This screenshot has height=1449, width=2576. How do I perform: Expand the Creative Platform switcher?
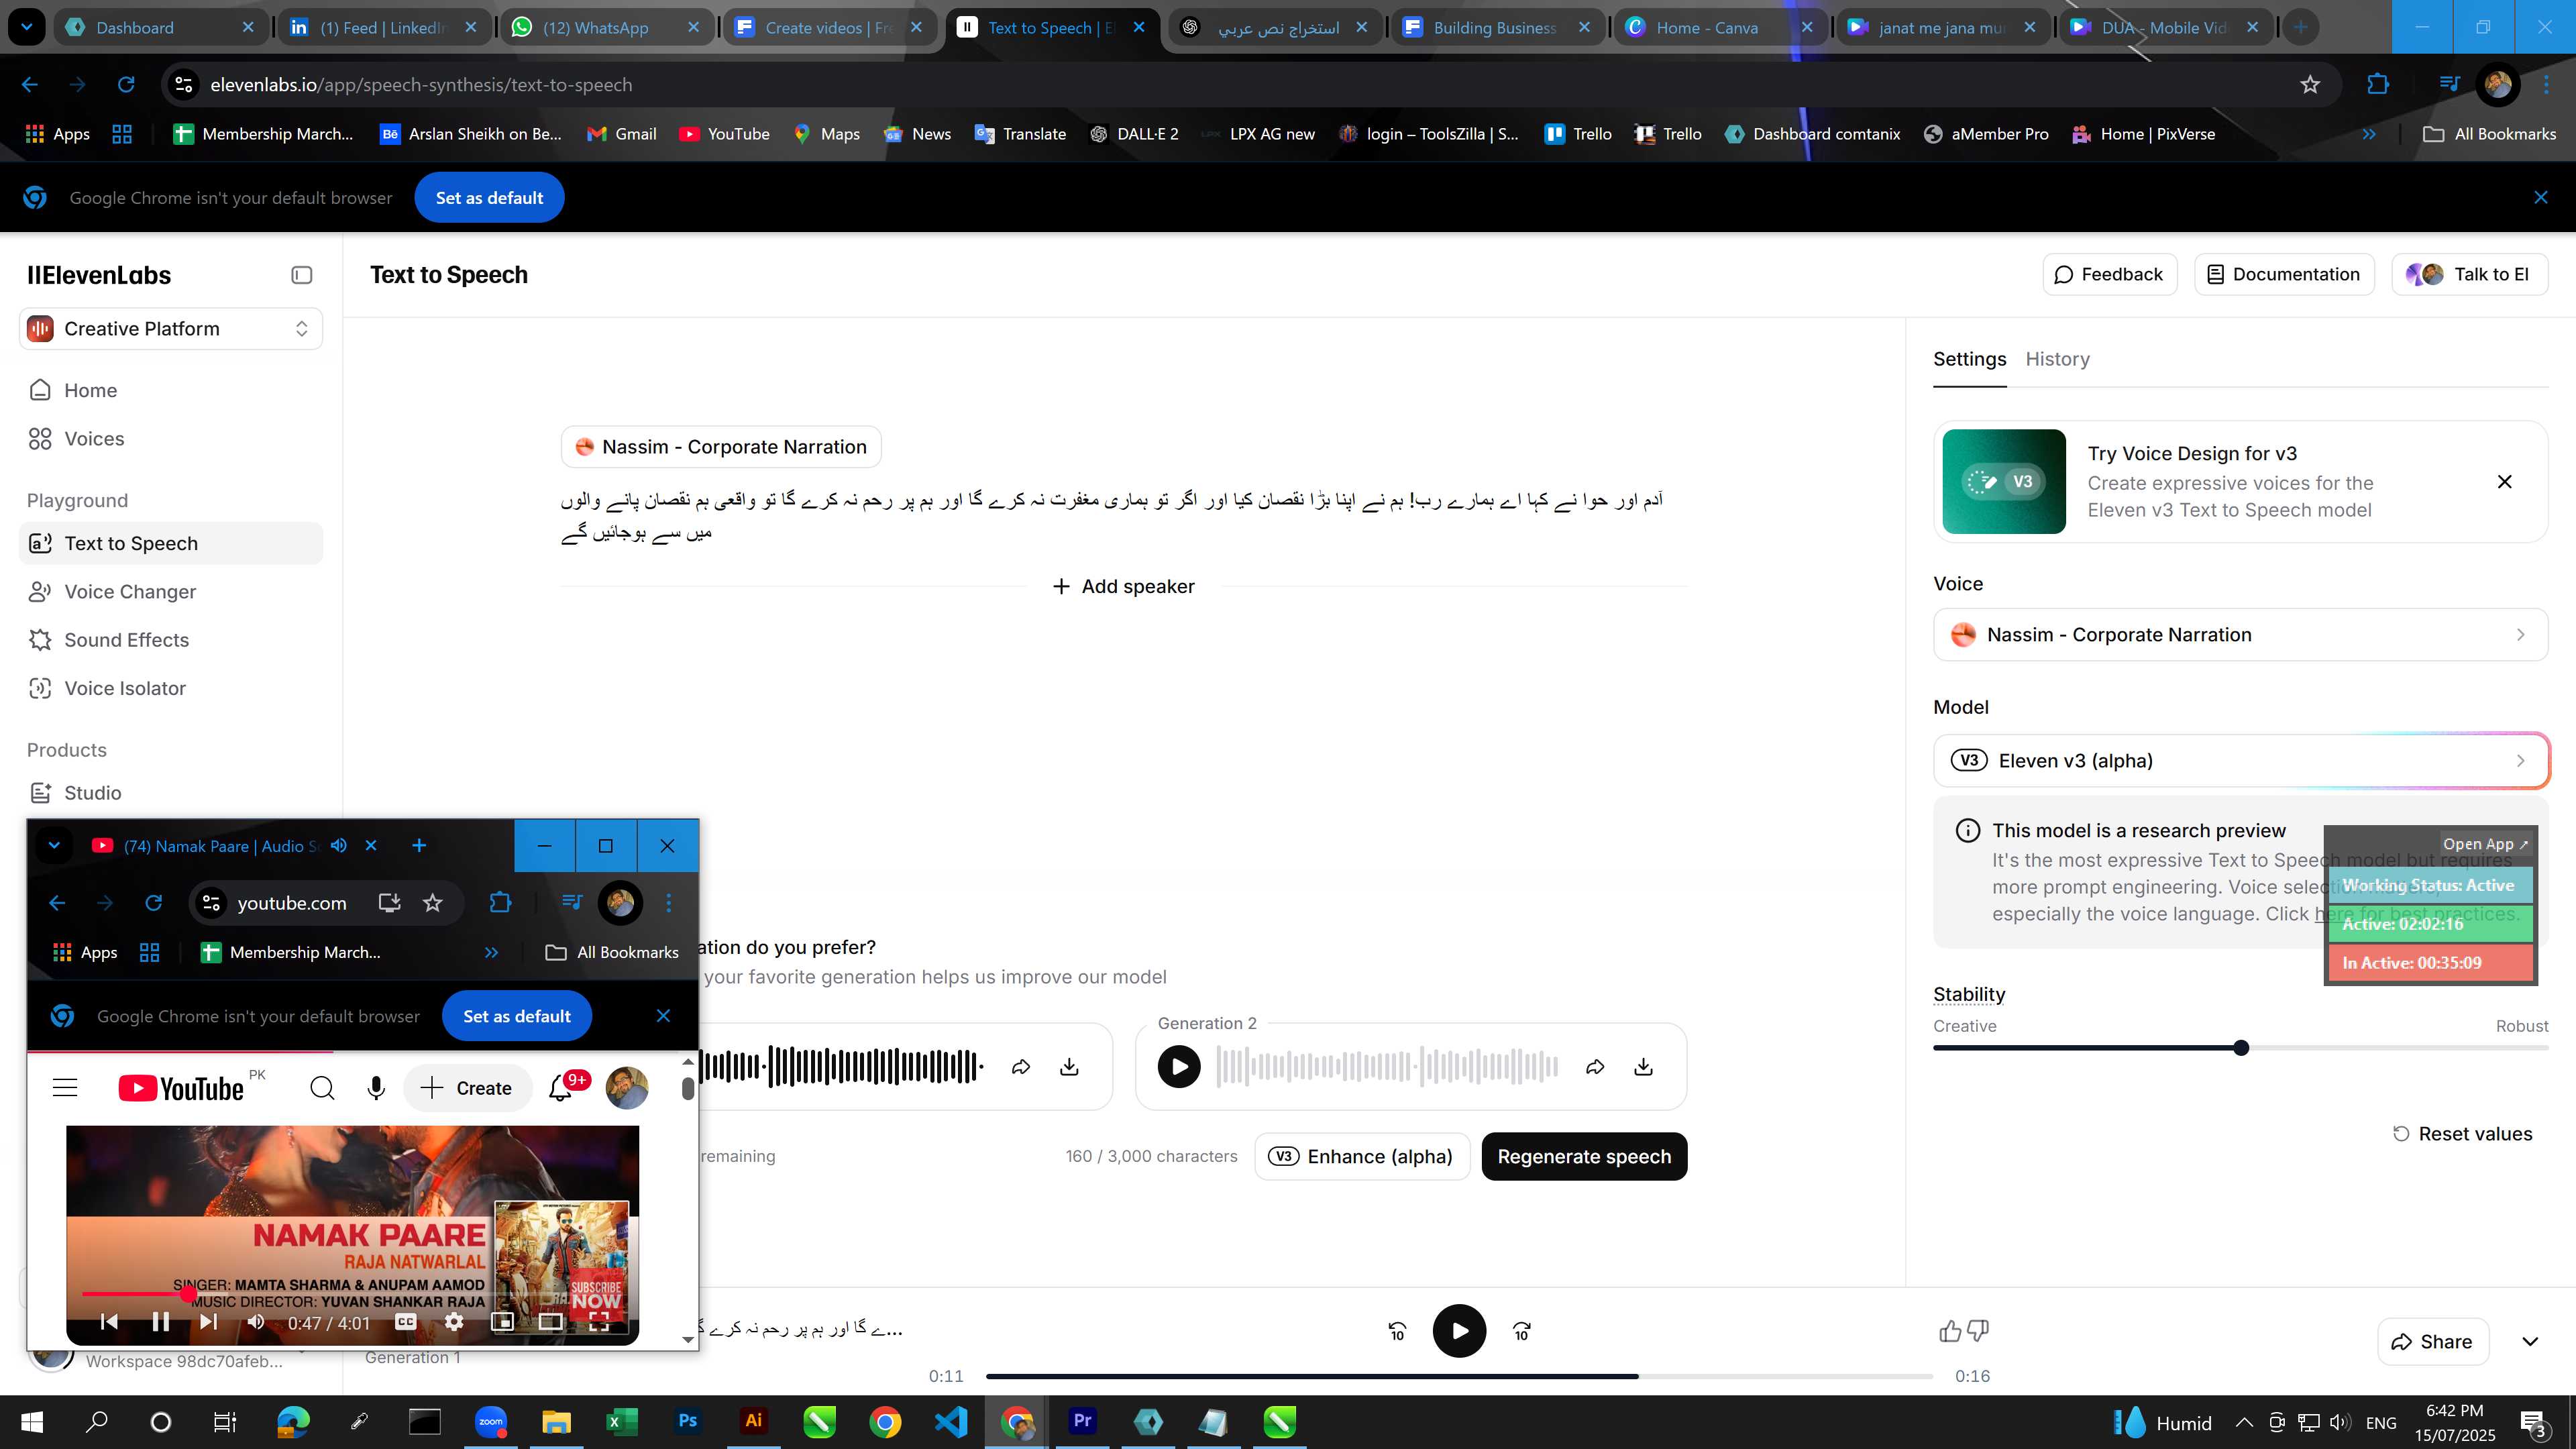[171, 329]
